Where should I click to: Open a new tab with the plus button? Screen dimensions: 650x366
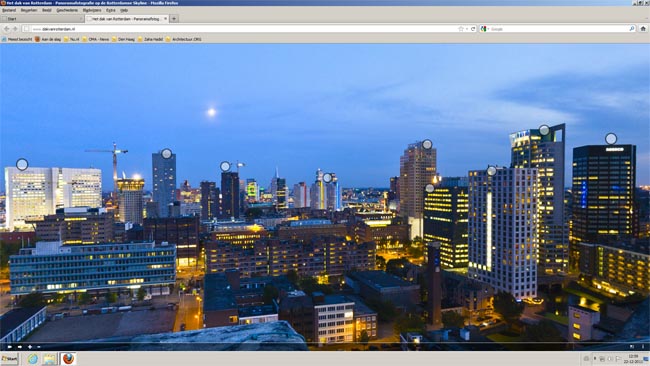174,19
